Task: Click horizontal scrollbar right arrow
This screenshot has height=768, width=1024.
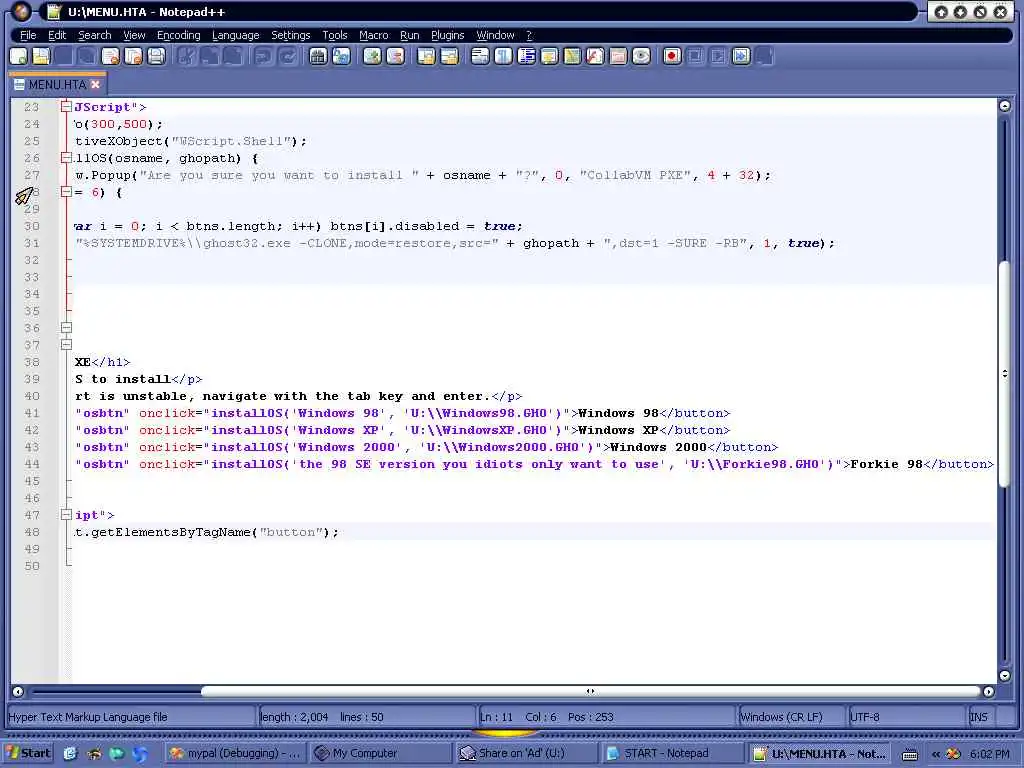Action: click(x=989, y=692)
